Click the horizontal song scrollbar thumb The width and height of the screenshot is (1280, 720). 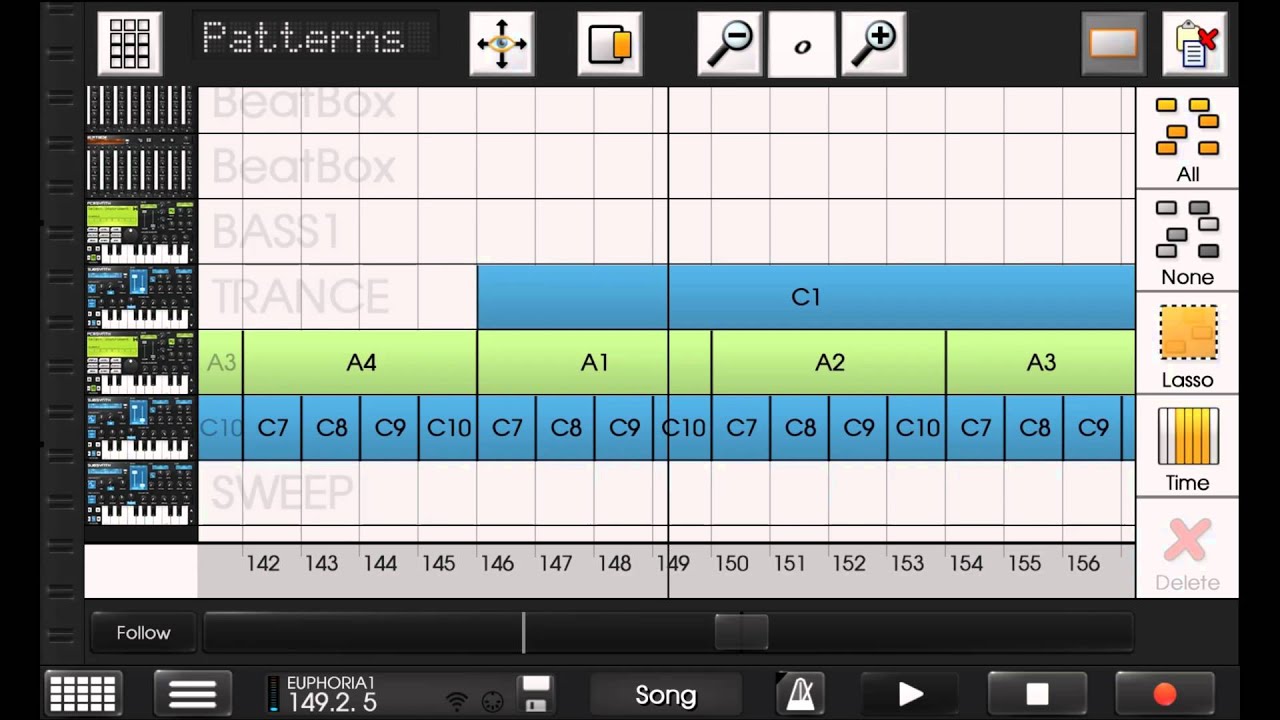pyautogui.click(x=741, y=632)
